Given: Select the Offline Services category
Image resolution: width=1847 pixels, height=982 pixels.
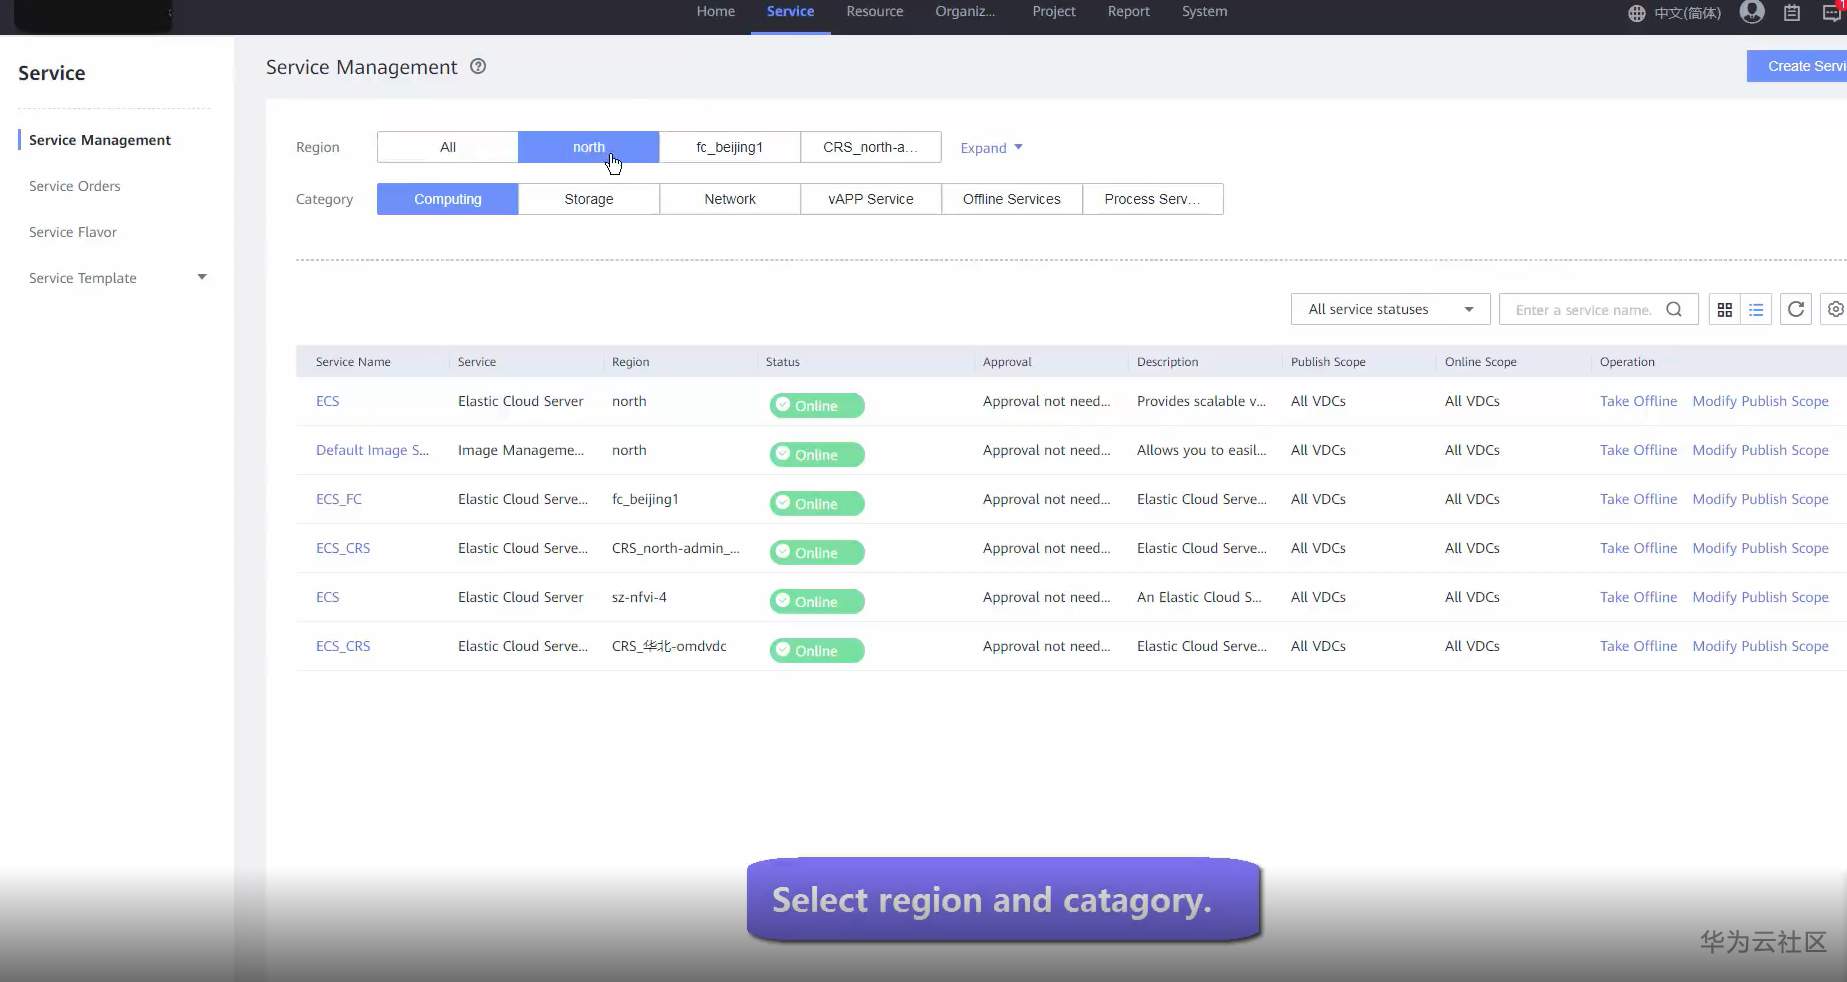Looking at the screenshot, I should pos(1012,199).
